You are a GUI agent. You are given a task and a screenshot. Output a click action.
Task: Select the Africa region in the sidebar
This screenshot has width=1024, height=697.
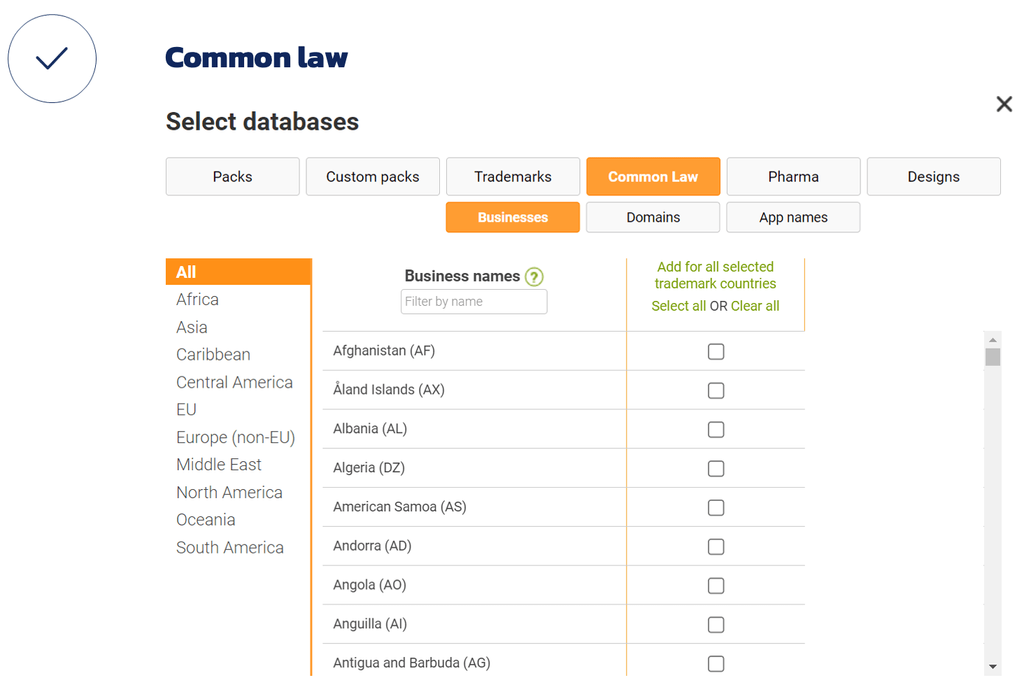pos(197,299)
